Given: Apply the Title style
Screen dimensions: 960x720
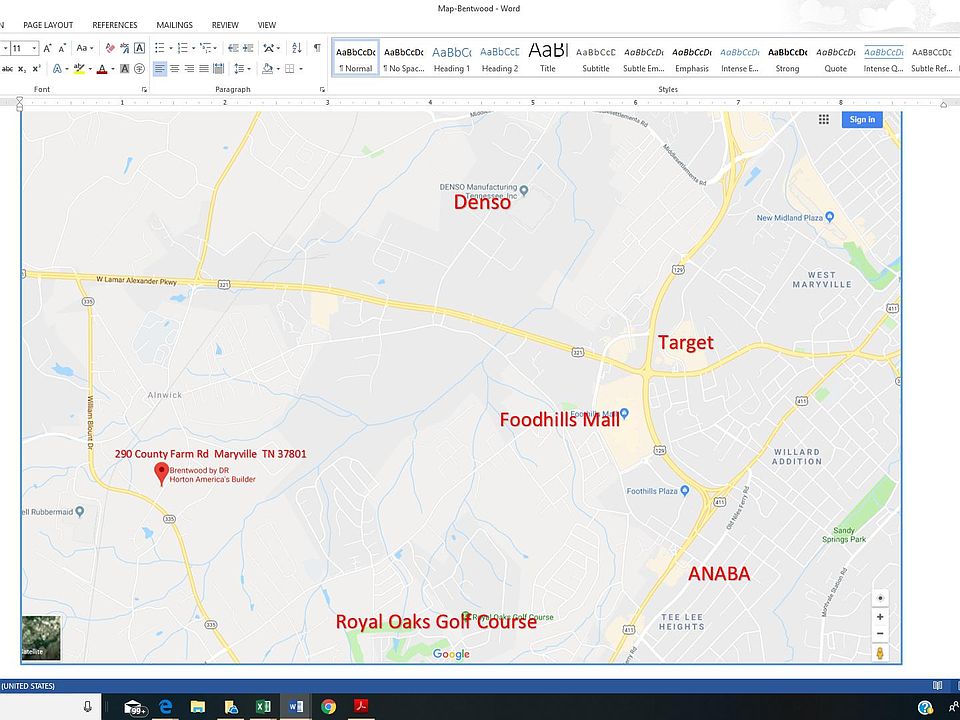Looking at the screenshot, I should point(548,58).
